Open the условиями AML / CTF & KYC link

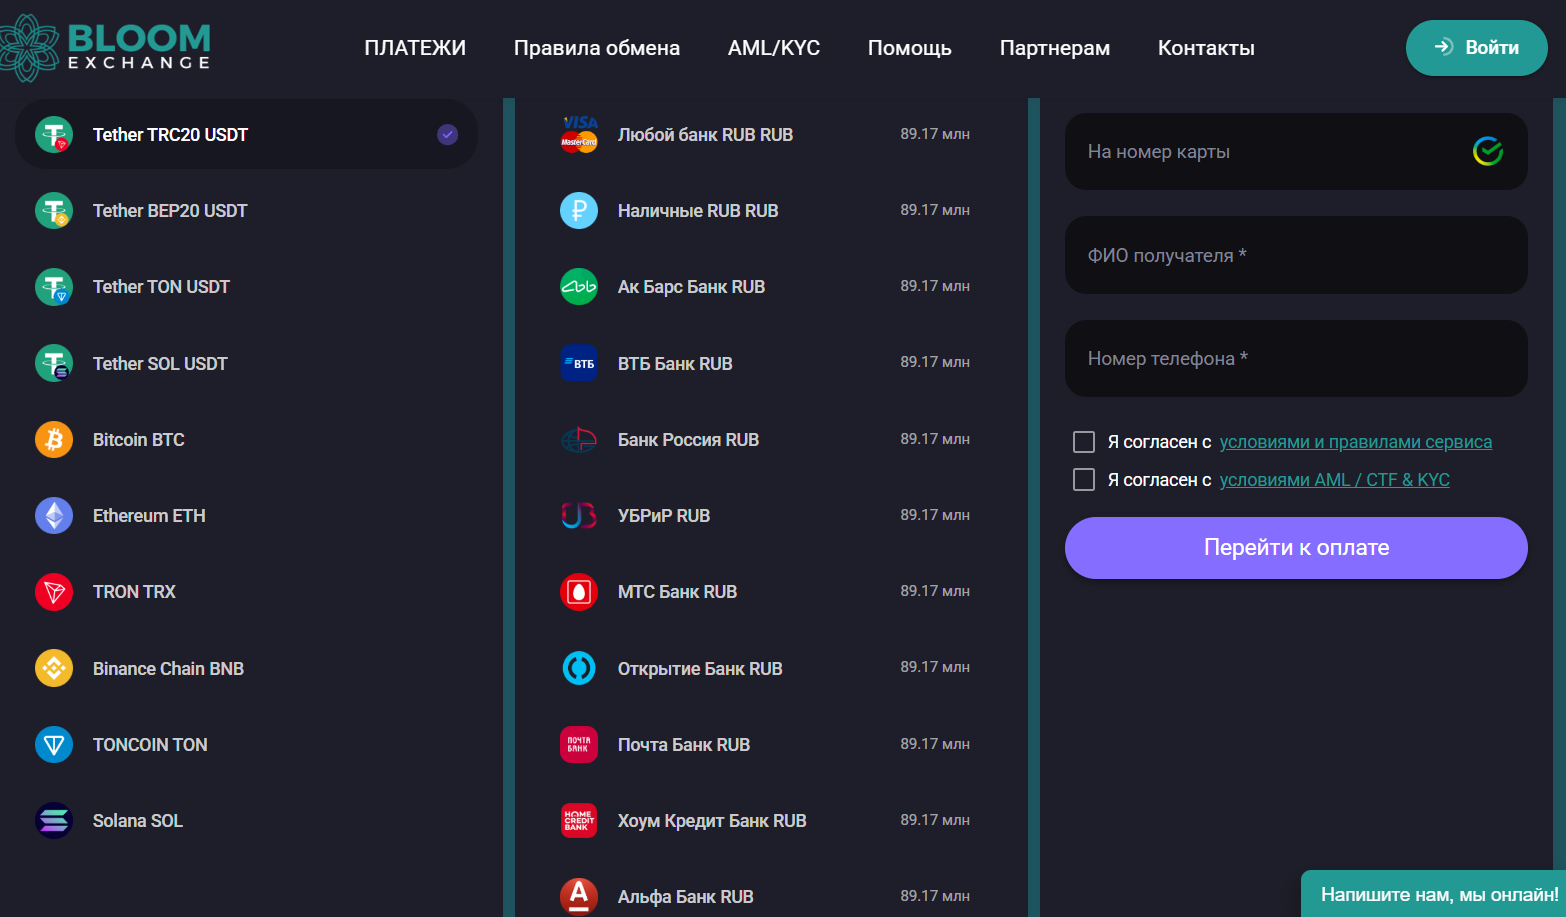pyautogui.click(x=1335, y=480)
